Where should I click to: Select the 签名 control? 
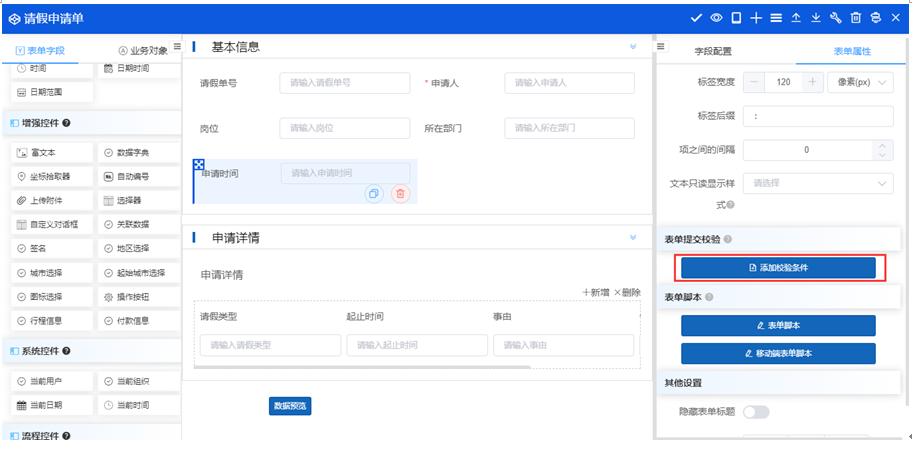52,248
